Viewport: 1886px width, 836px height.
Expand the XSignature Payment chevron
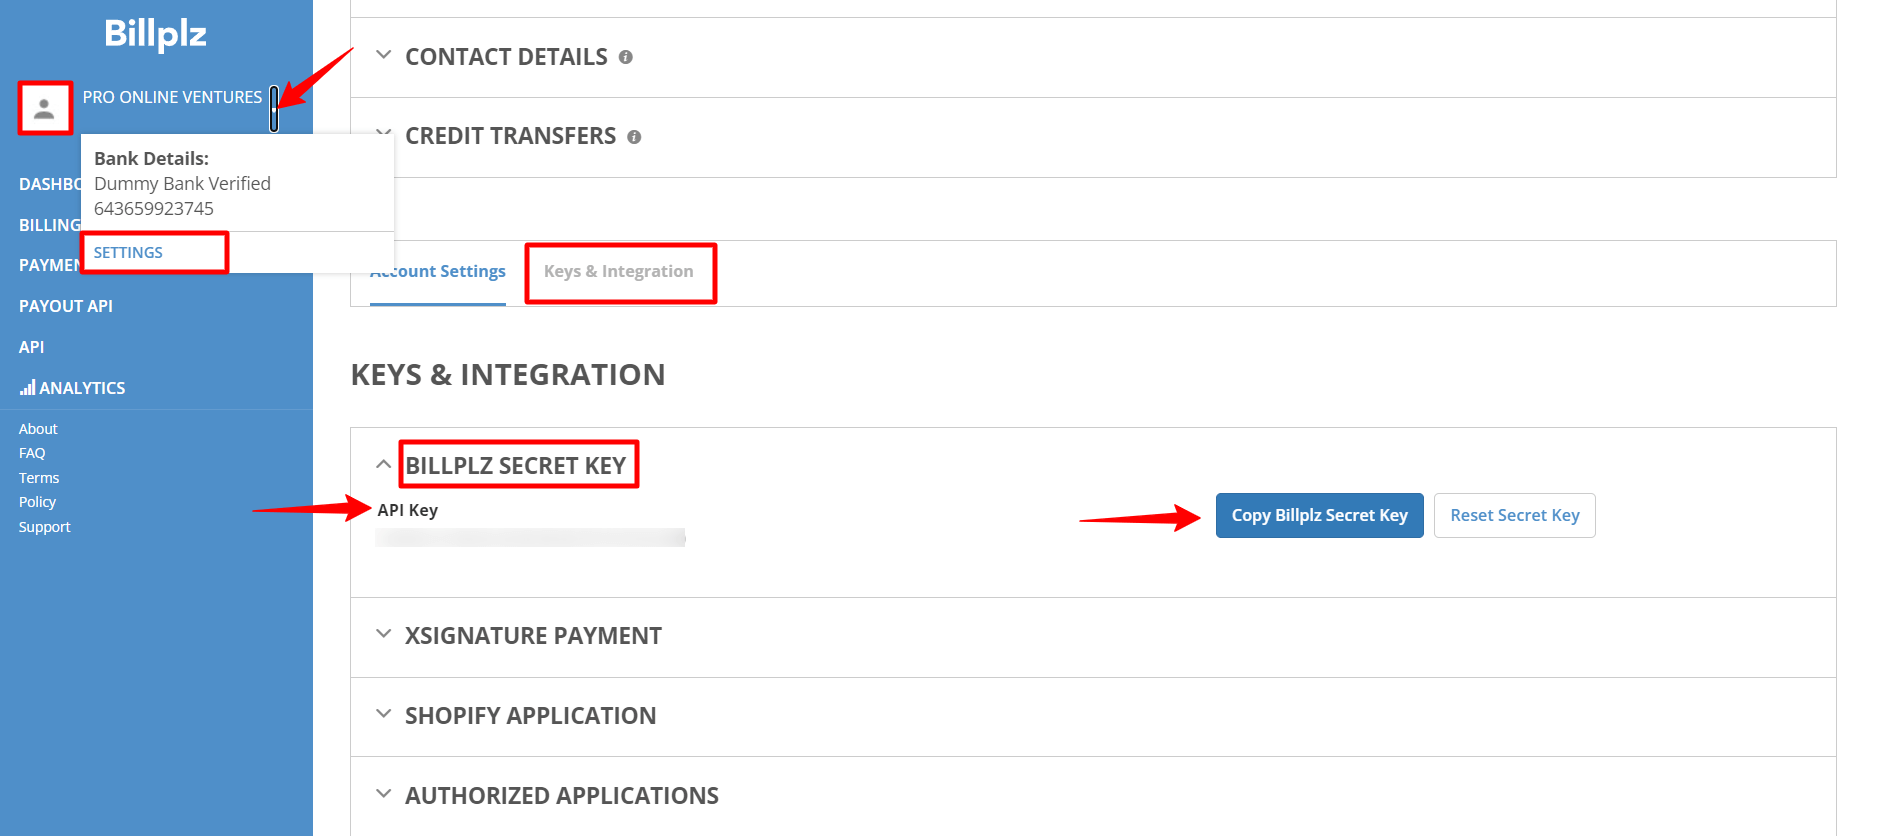[x=383, y=634]
